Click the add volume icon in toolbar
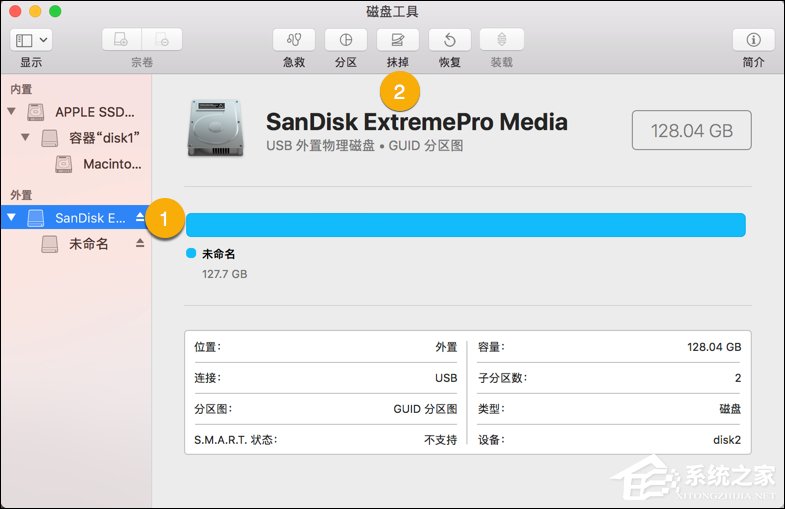785x509 pixels. pos(122,40)
